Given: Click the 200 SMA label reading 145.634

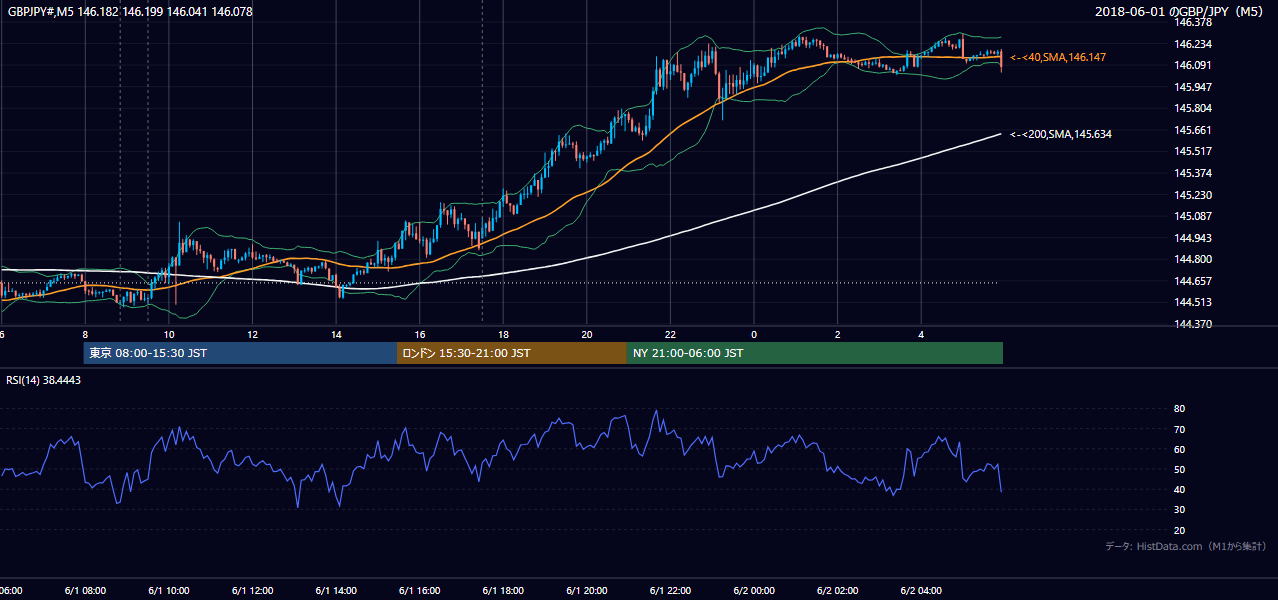Looking at the screenshot, I should coord(1061,134).
